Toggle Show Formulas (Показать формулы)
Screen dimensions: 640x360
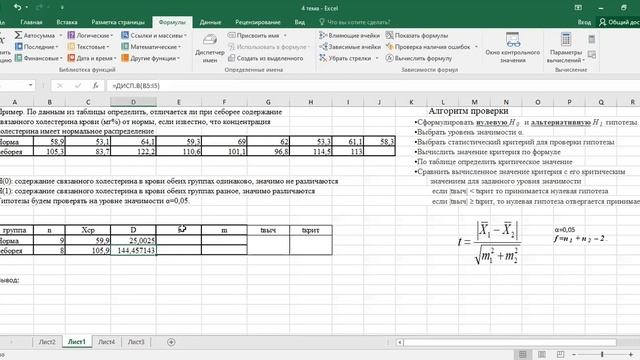pyautogui.click(x=416, y=36)
